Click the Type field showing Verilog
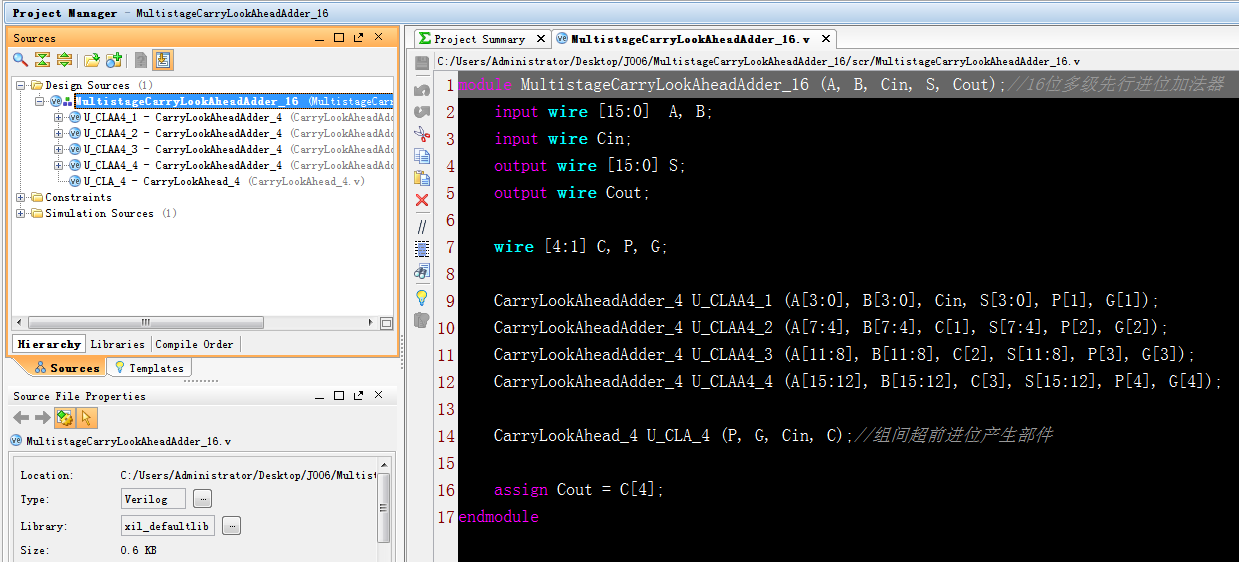The image size is (1239, 562). [153, 499]
